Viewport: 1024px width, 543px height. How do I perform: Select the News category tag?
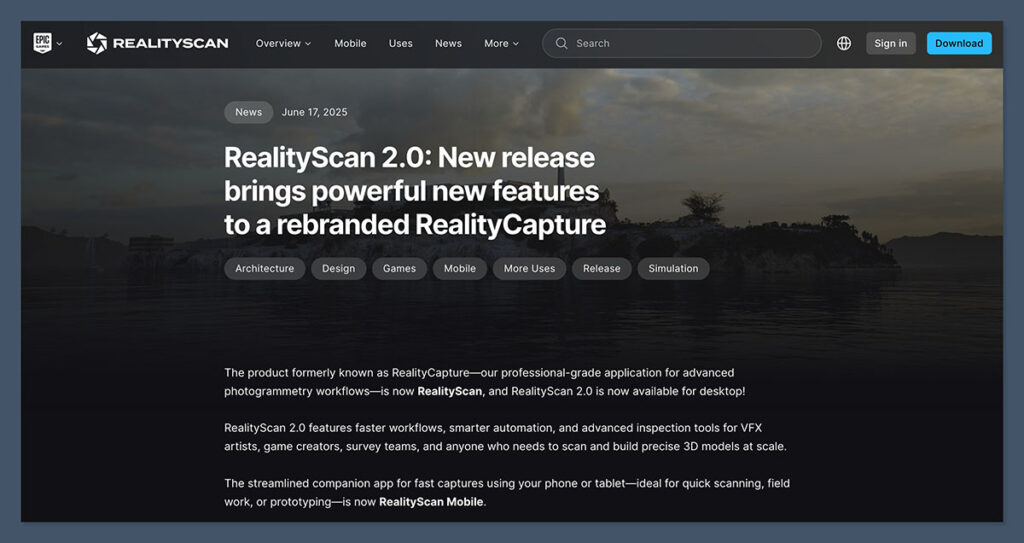(x=248, y=112)
